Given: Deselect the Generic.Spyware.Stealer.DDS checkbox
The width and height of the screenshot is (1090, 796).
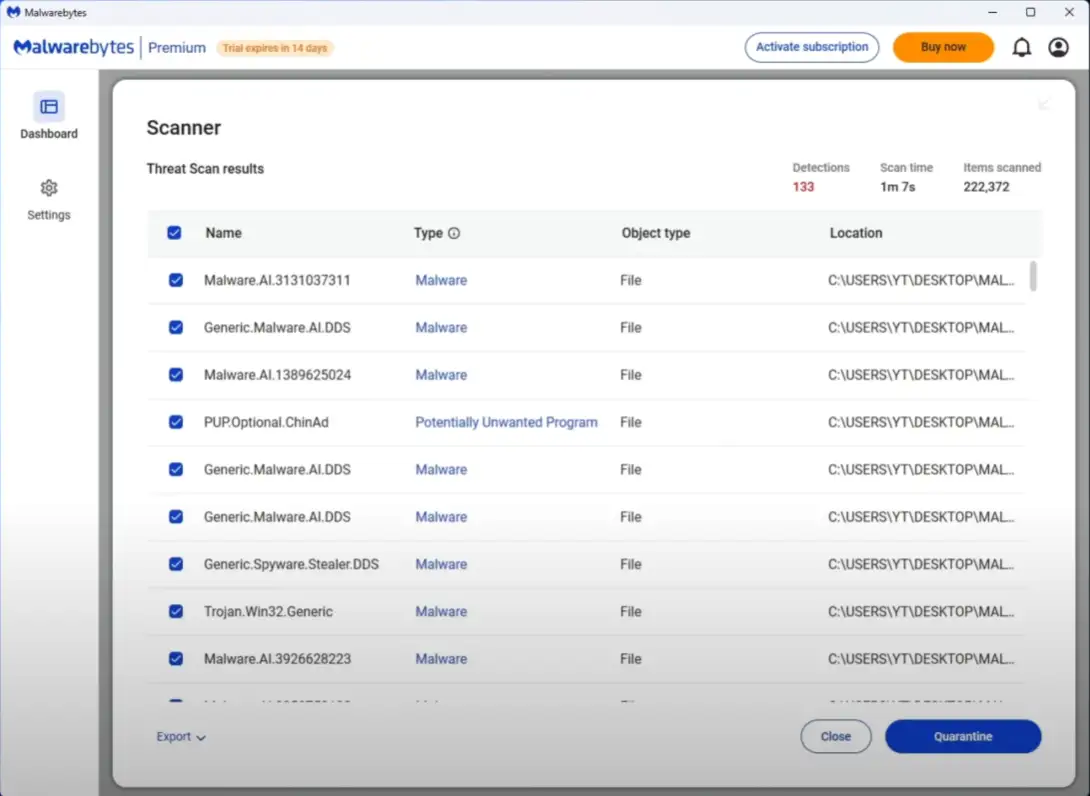Looking at the screenshot, I should (x=176, y=564).
